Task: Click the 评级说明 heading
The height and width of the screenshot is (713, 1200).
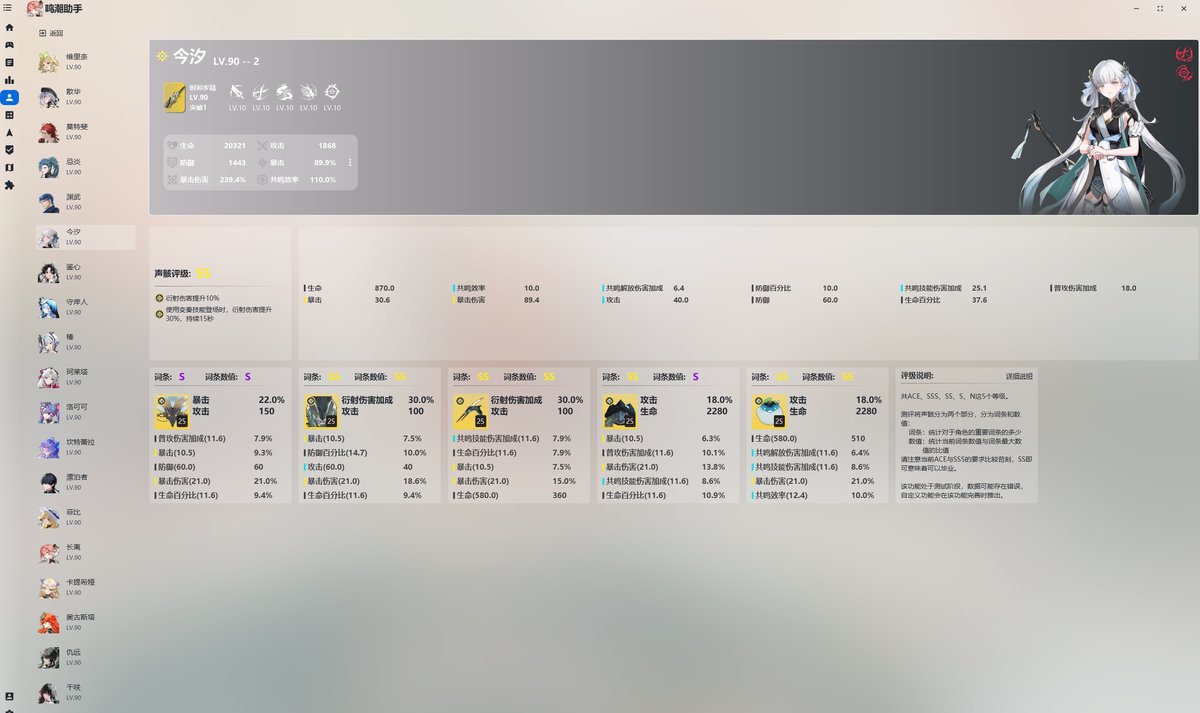Action: (917, 376)
